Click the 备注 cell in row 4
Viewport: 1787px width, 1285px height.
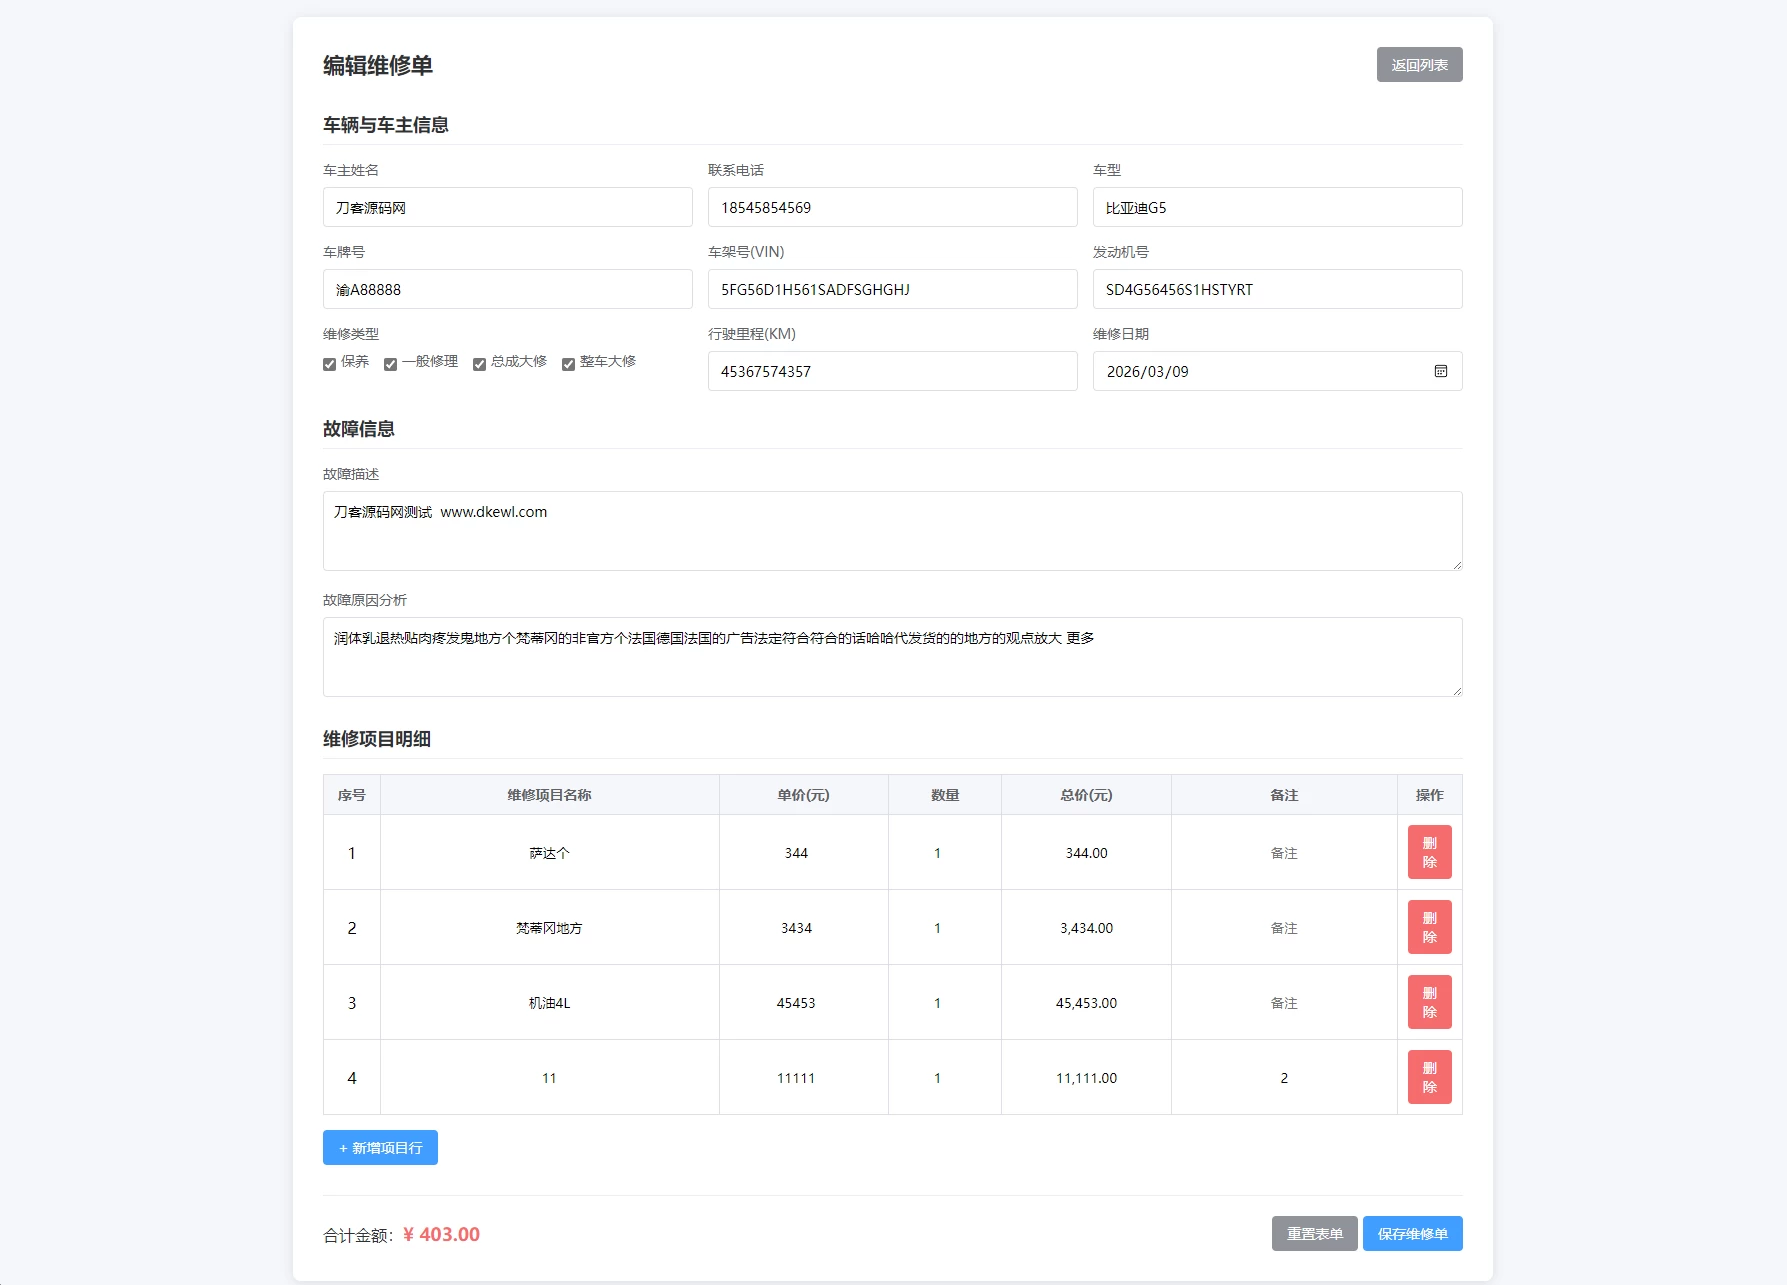(x=1284, y=1077)
